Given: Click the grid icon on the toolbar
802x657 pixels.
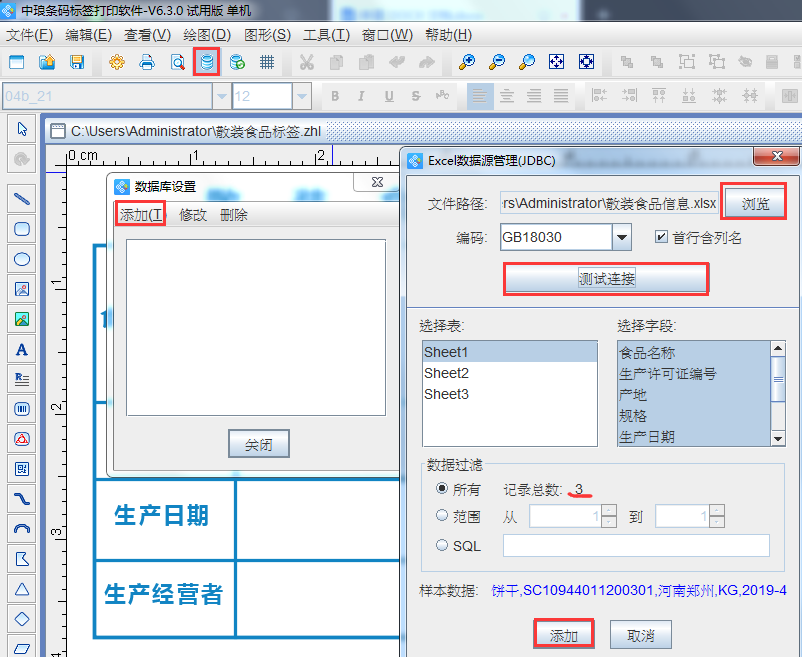Looking at the screenshot, I should [x=266, y=61].
